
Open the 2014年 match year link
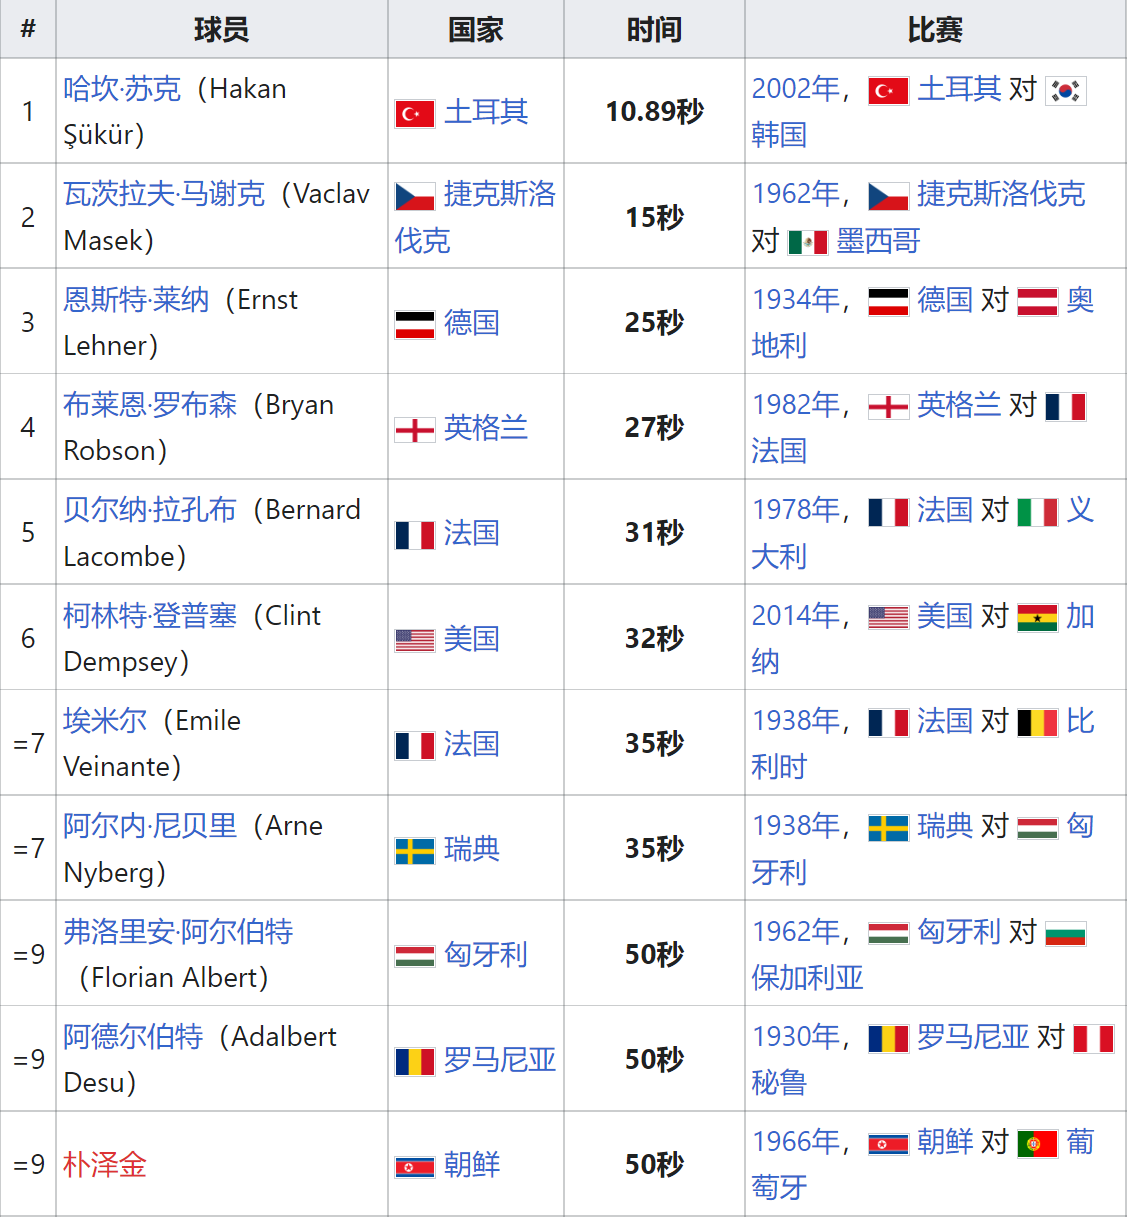[795, 616]
